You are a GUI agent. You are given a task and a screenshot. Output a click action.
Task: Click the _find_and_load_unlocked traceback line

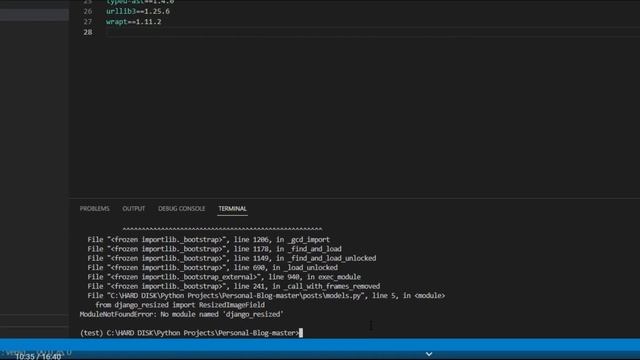coord(232,258)
